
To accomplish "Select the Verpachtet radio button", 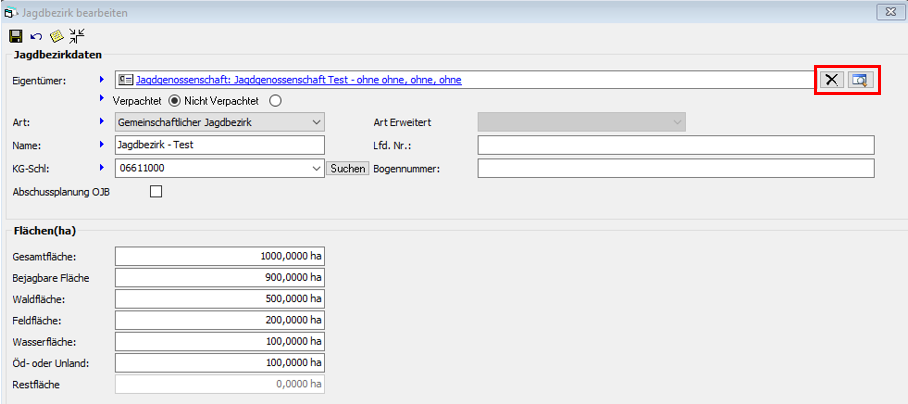I will click(x=174, y=100).
